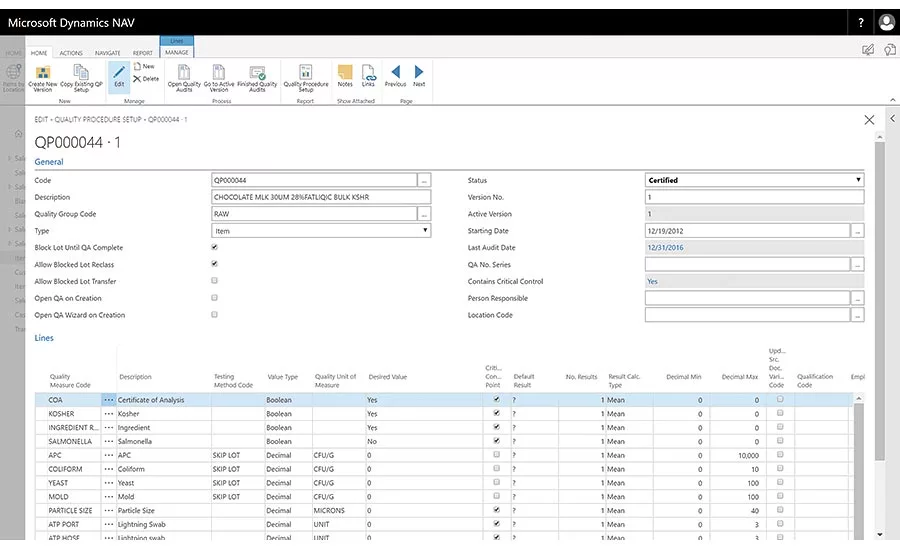This screenshot has width=900, height=550.
Task: Switch to the HOME ribbon tab
Action: pyautogui.click(x=39, y=53)
